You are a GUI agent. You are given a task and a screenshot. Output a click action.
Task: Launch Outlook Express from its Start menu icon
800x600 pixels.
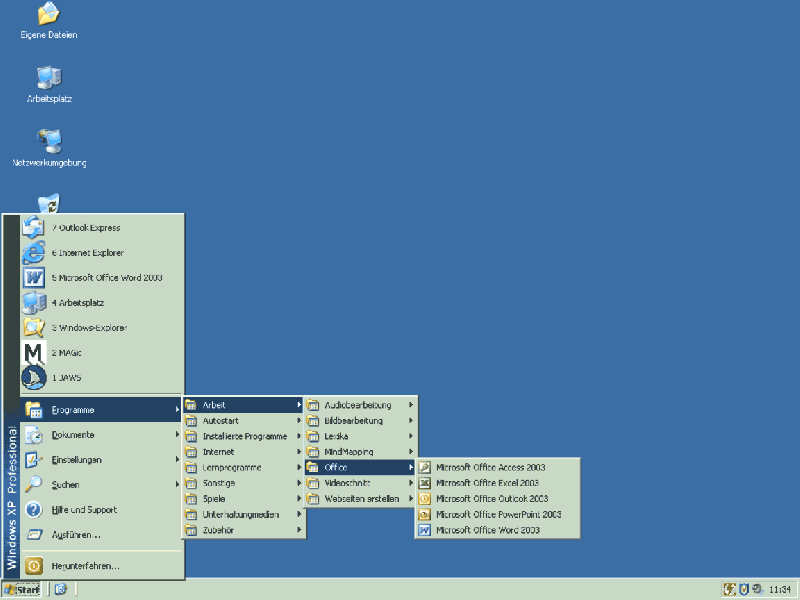coord(34,228)
